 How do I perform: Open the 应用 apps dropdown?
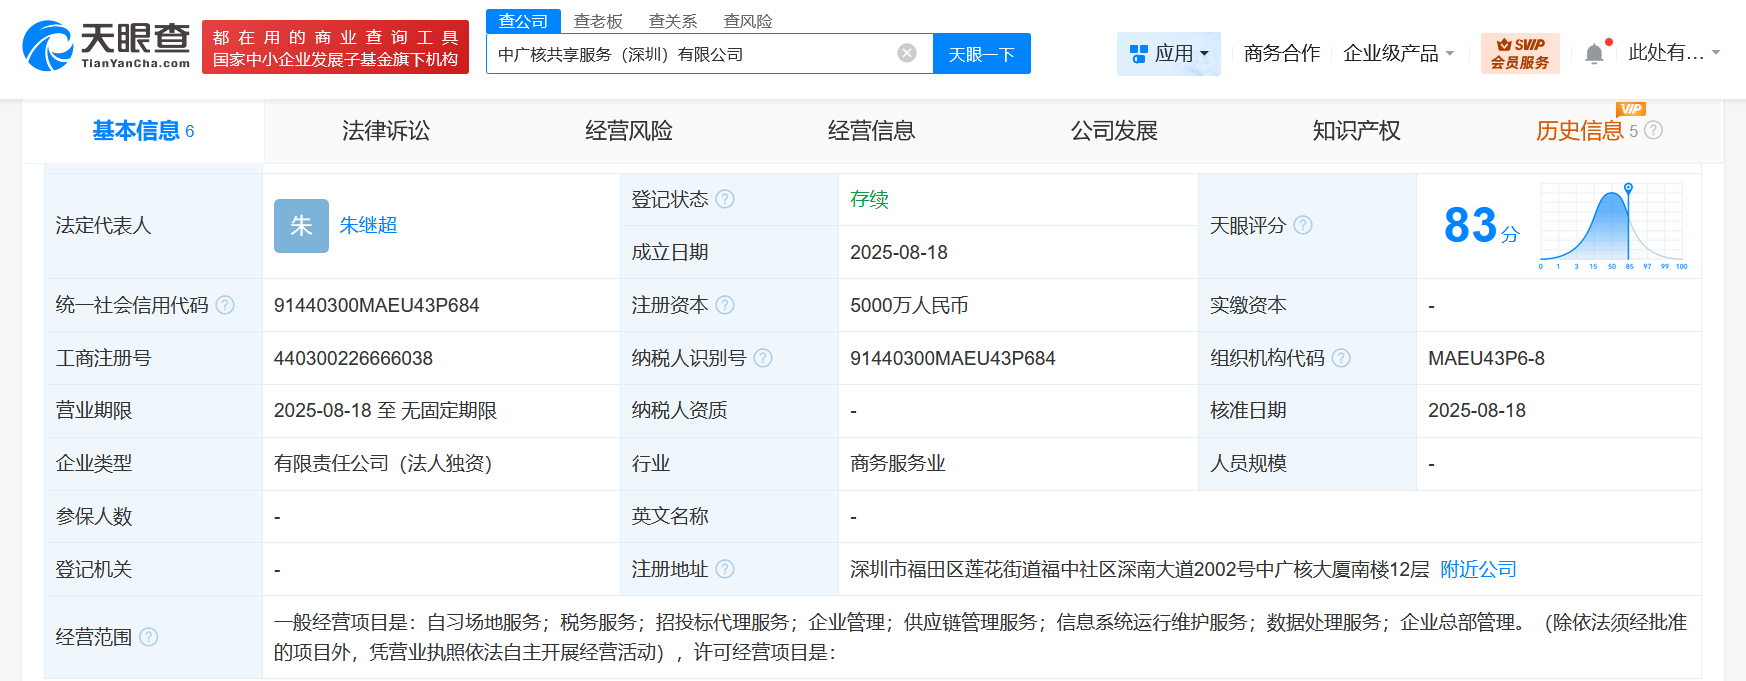[x=1169, y=54]
